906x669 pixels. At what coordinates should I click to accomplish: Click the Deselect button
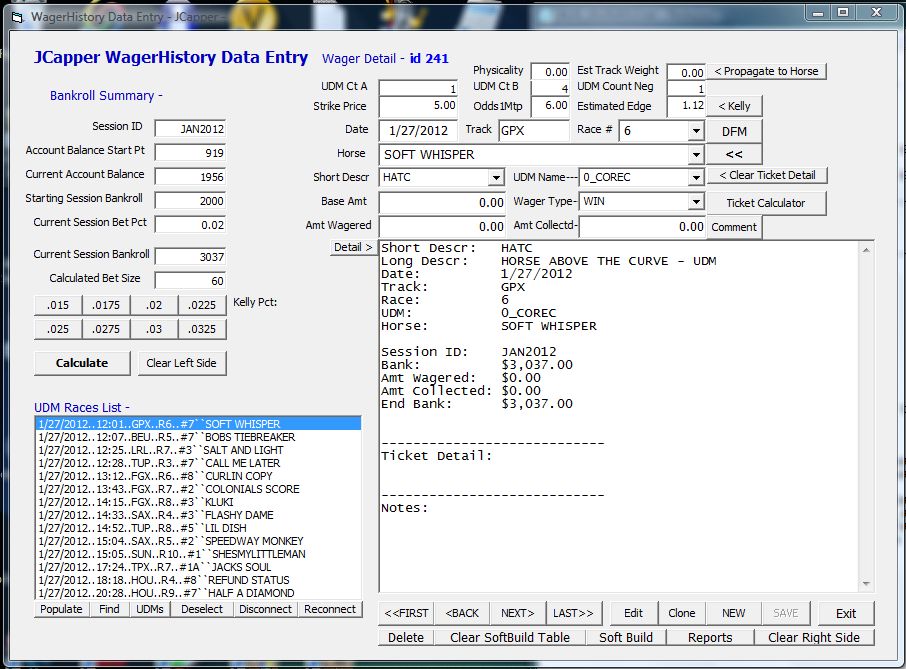click(x=202, y=609)
